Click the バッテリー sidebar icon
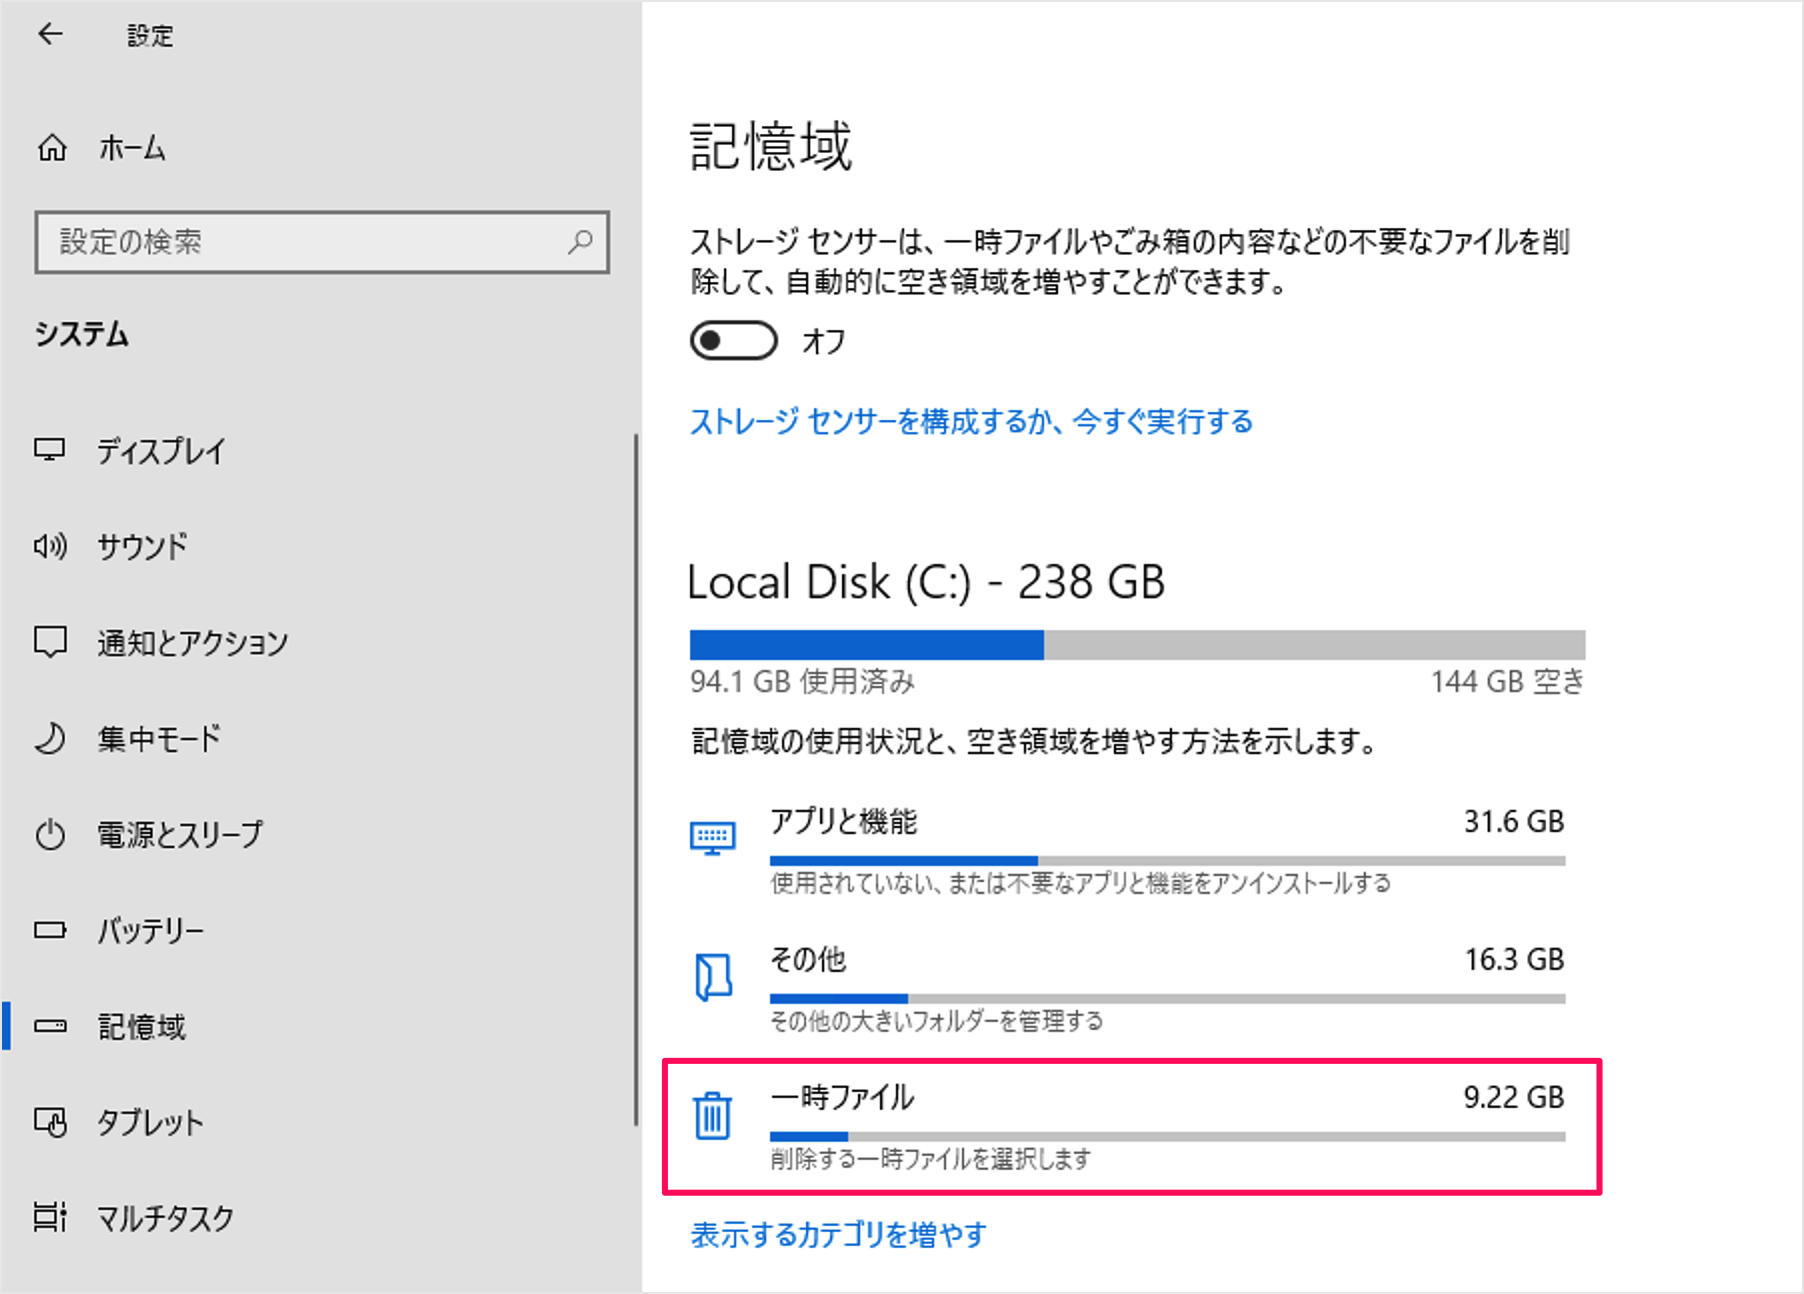This screenshot has width=1804, height=1294. (x=51, y=930)
